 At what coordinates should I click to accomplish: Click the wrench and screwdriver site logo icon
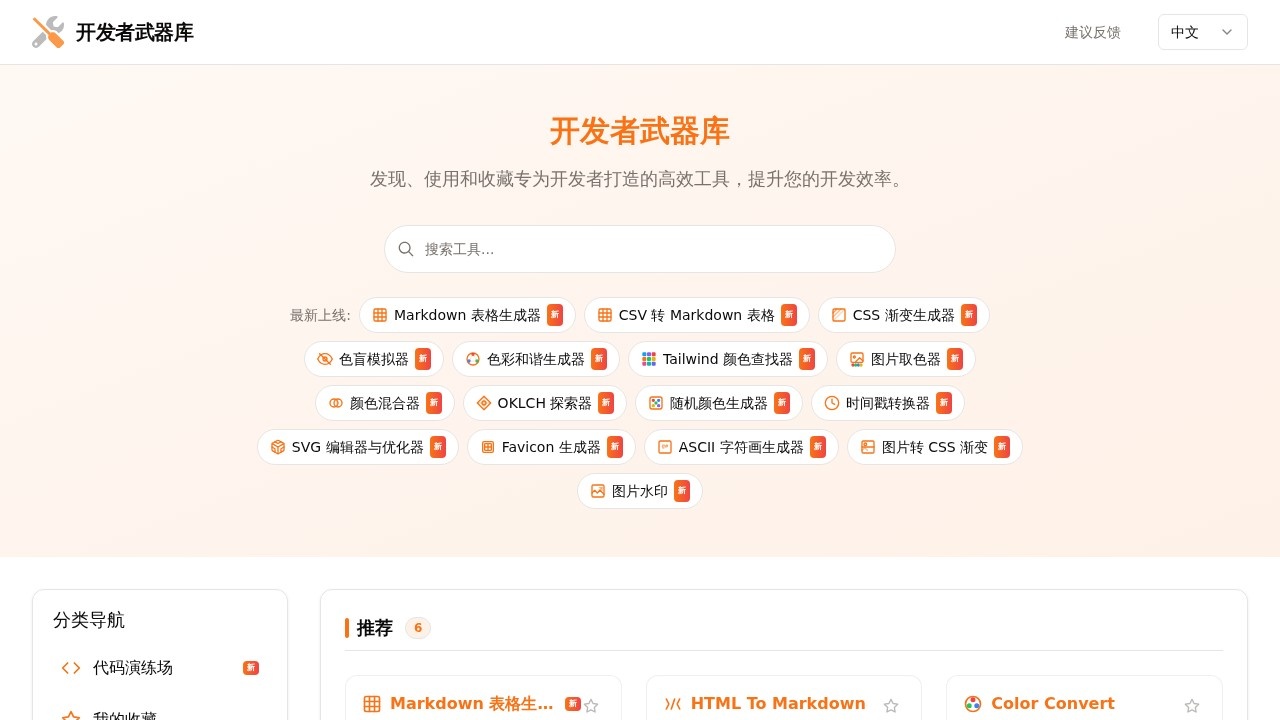point(47,32)
